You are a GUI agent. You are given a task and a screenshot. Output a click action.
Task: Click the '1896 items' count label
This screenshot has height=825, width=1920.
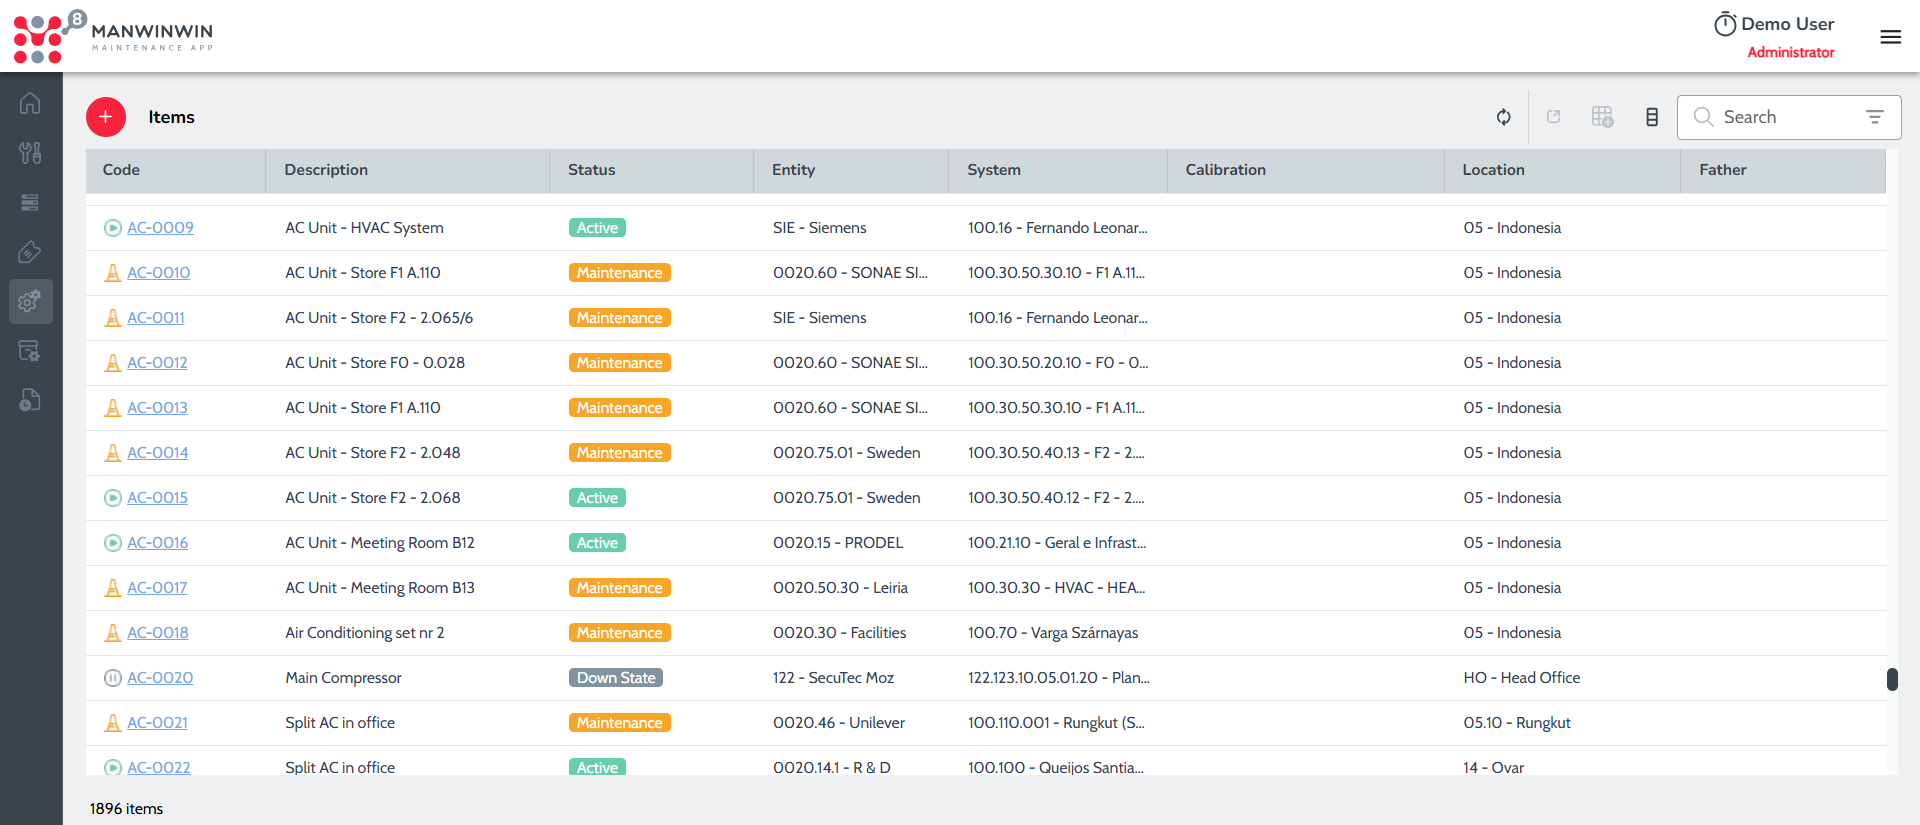tap(126, 809)
